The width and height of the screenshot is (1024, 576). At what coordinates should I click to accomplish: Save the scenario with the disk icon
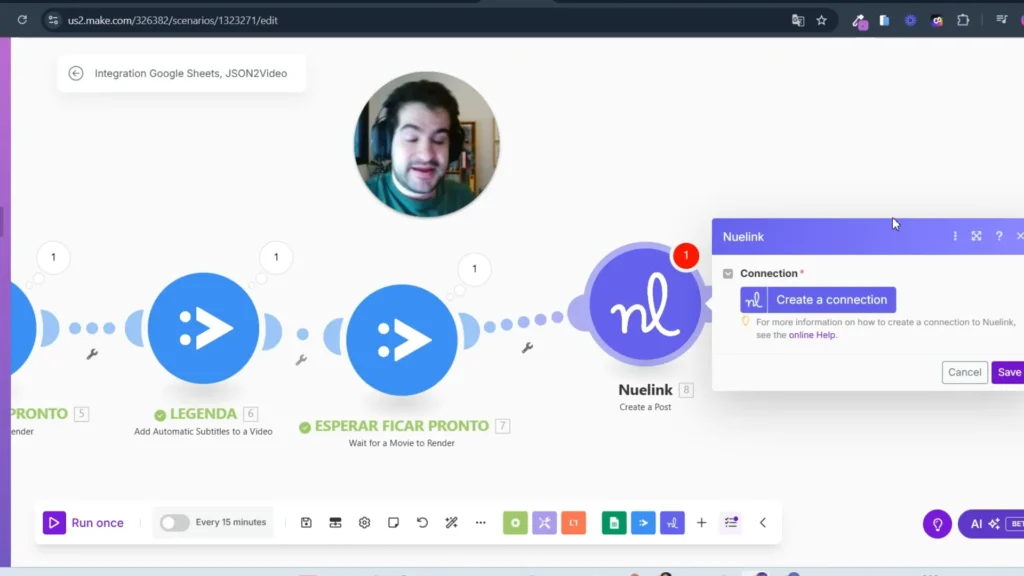[306, 522]
